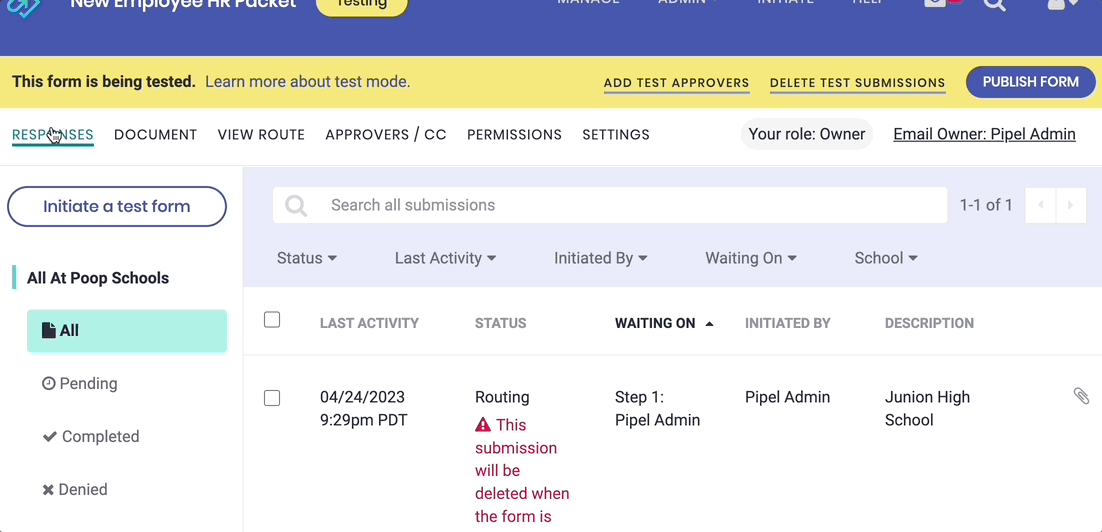
Task: Open the Last Activity filter dropdown
Action: click(445, 258)
